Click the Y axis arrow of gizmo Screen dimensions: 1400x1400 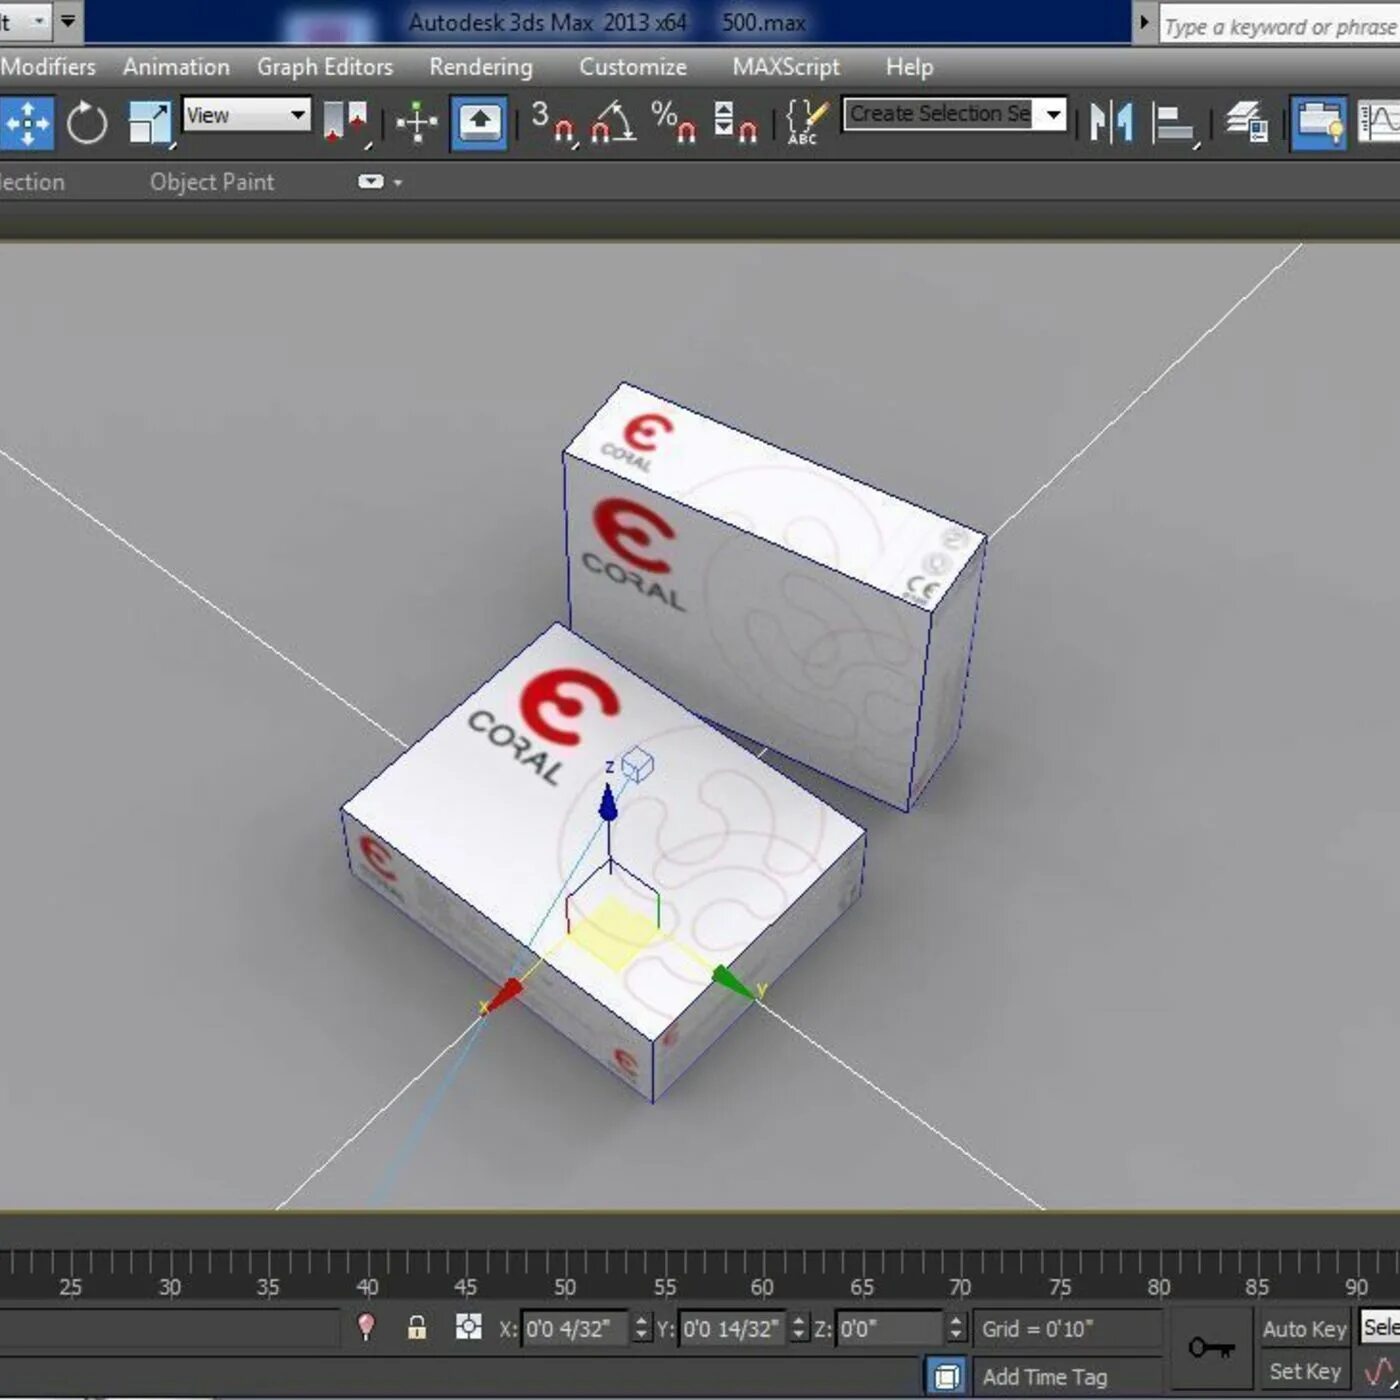(733, 982)
